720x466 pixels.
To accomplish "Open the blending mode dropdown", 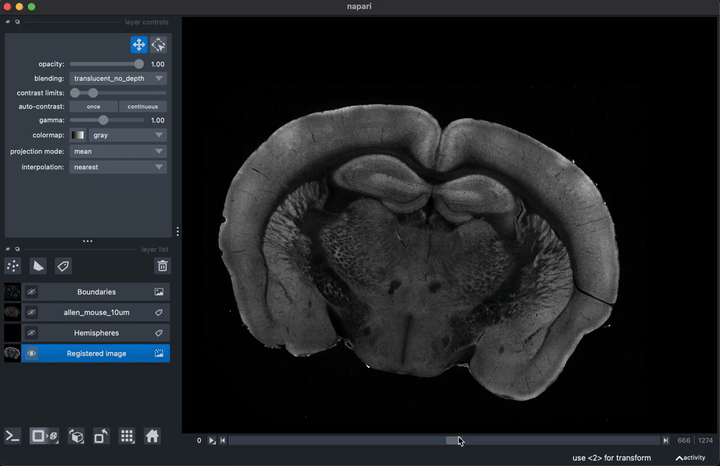I will [118, 78].
